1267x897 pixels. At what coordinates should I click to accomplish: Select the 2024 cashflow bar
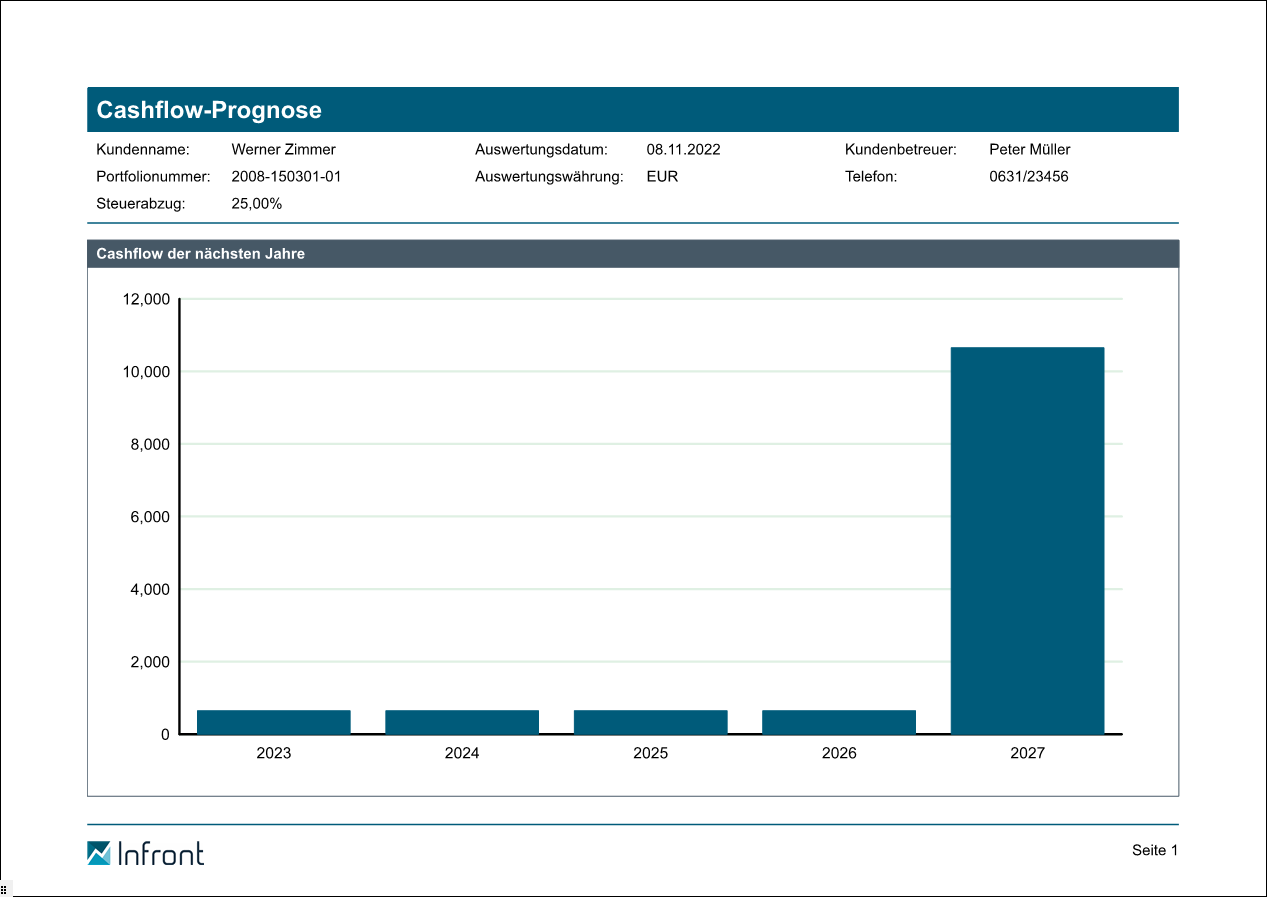(462, 722)
